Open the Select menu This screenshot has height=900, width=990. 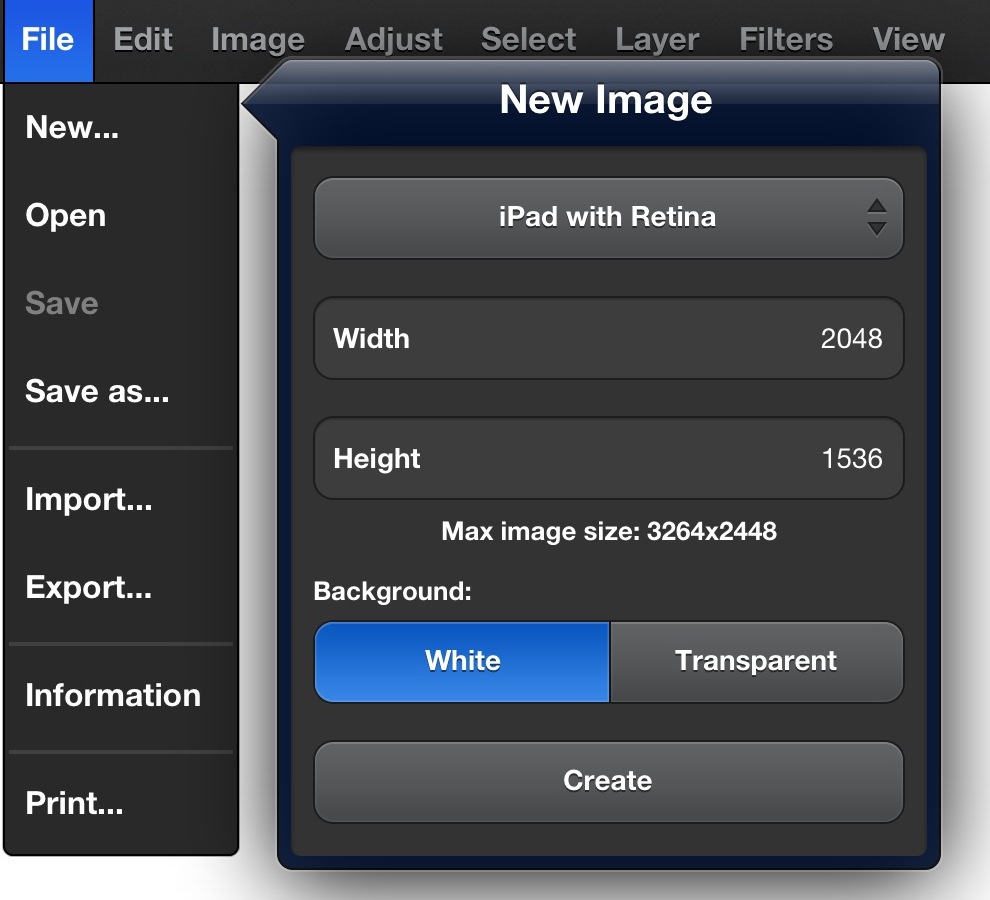[528, 40]
